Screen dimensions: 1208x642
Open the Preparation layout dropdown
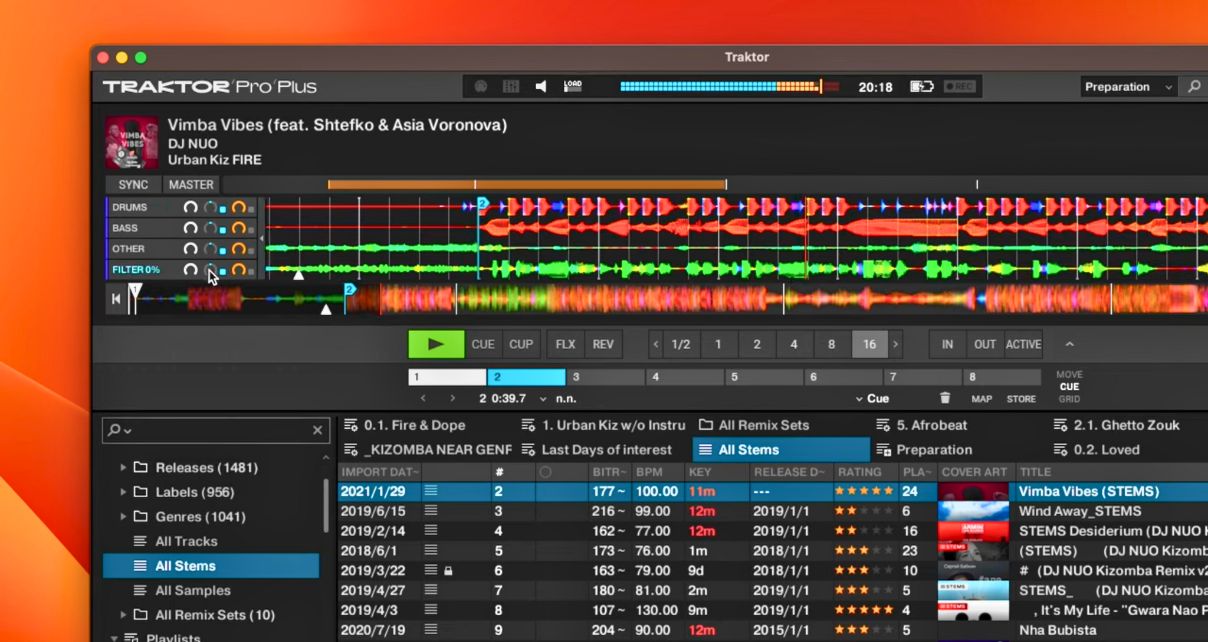pyautogui.click(x=1128, y=87)
